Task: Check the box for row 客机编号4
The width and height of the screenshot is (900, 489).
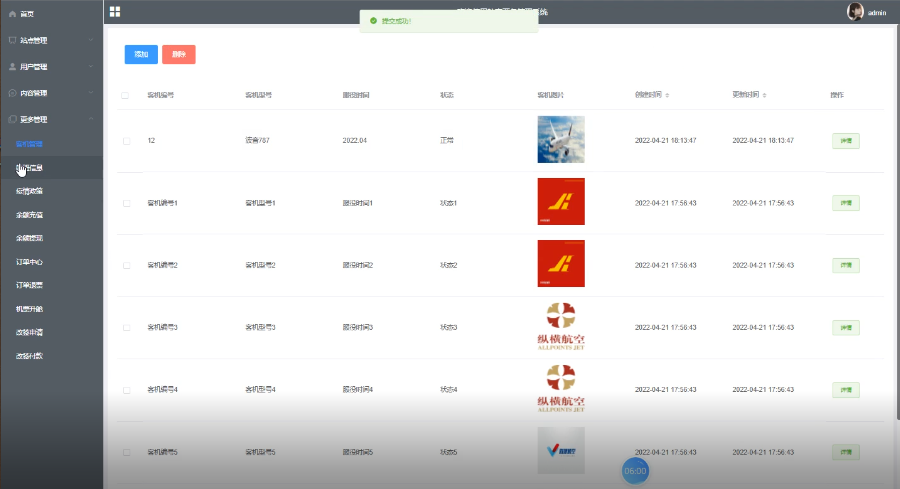Action: pyautogui.click(x=126, y=390)
